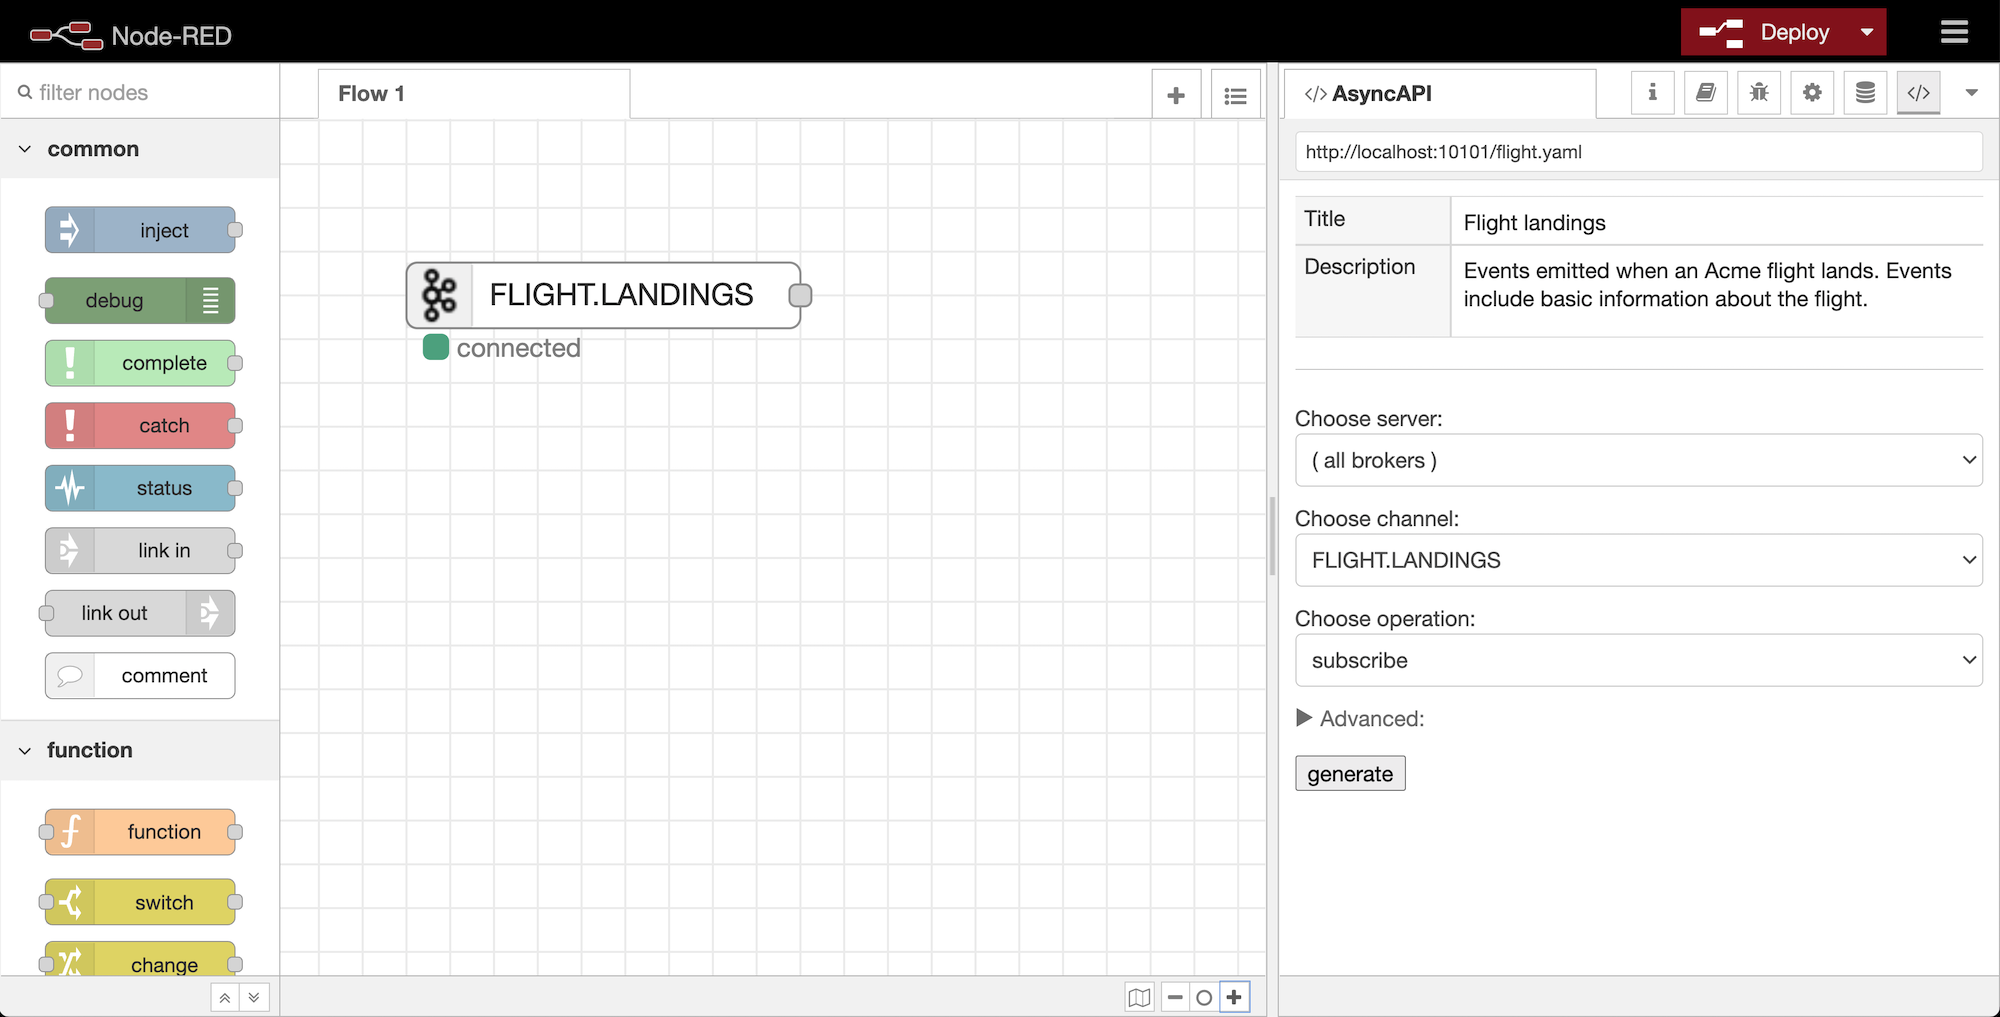Switch to the Flow 1 tab
Viewport: 2000px width, 1017px height.
474,94
